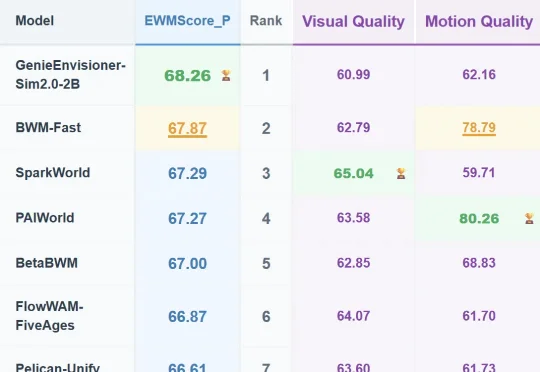Screen dimensions: 540x372
Task: Click the EWMScore_P value 67.00
Action: point(187,264)
